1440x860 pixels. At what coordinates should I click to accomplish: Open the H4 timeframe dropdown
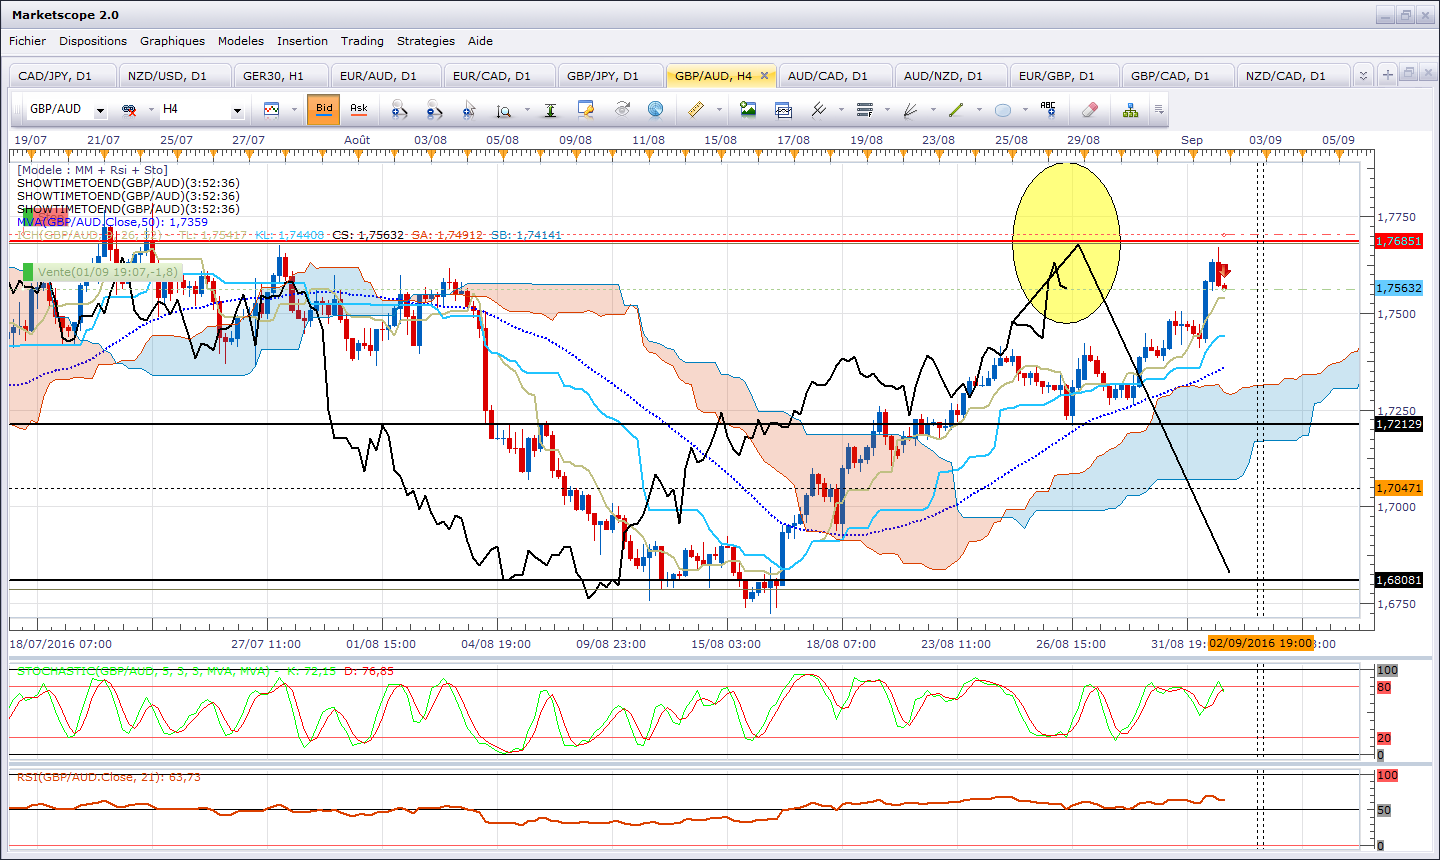pyautogui.click(x=237, y=110)
